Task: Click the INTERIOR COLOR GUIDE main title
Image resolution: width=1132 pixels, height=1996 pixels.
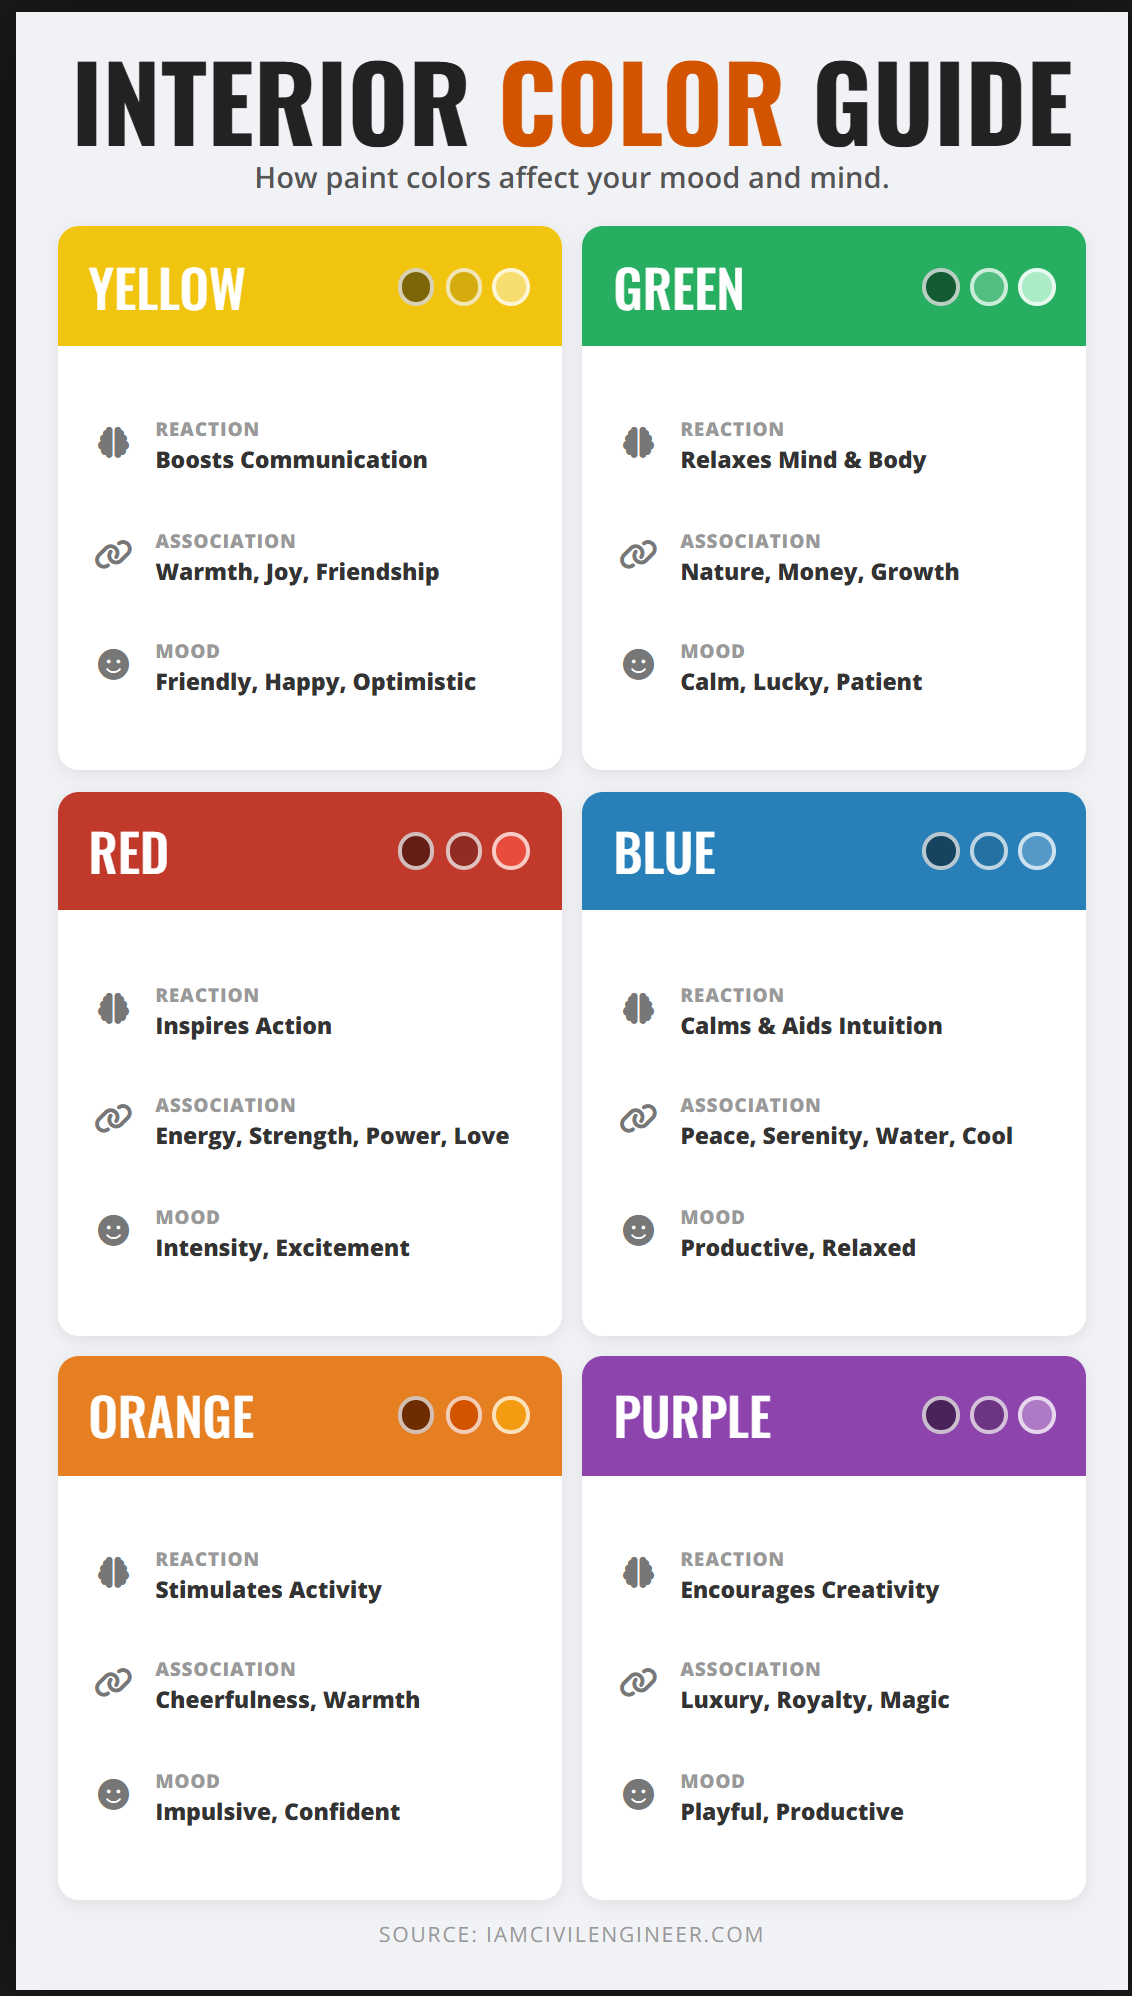Action: (x=573, y=104)
